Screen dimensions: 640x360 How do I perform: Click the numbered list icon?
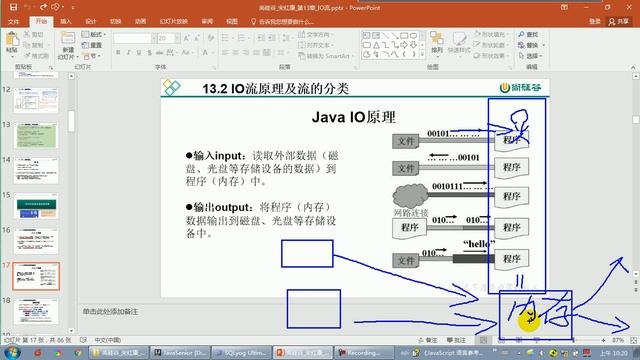(243, 38)
